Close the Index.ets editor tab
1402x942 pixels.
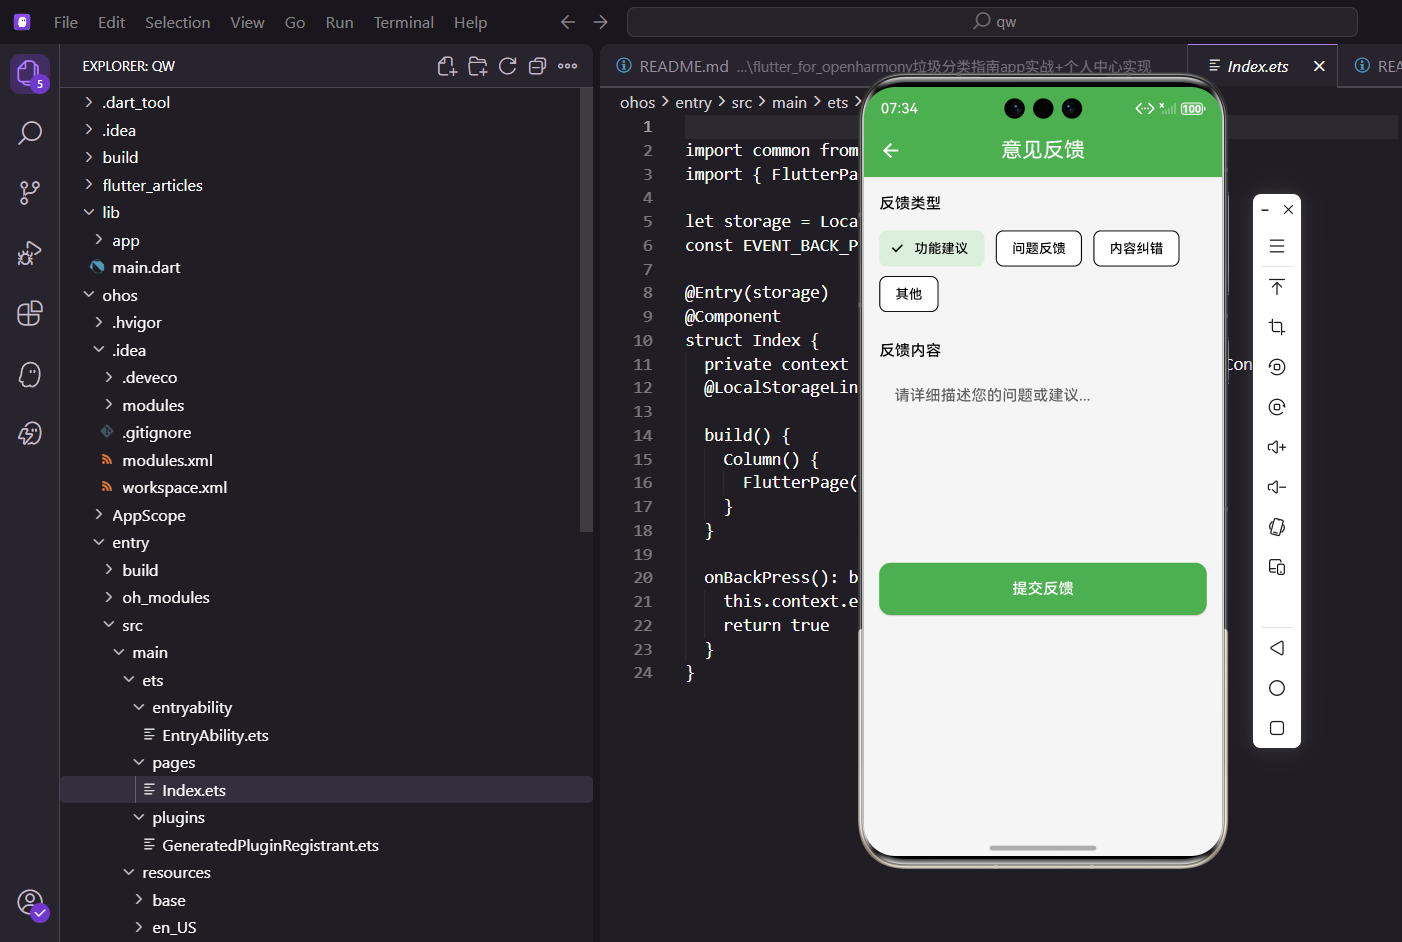click(x=1319, y=66)
